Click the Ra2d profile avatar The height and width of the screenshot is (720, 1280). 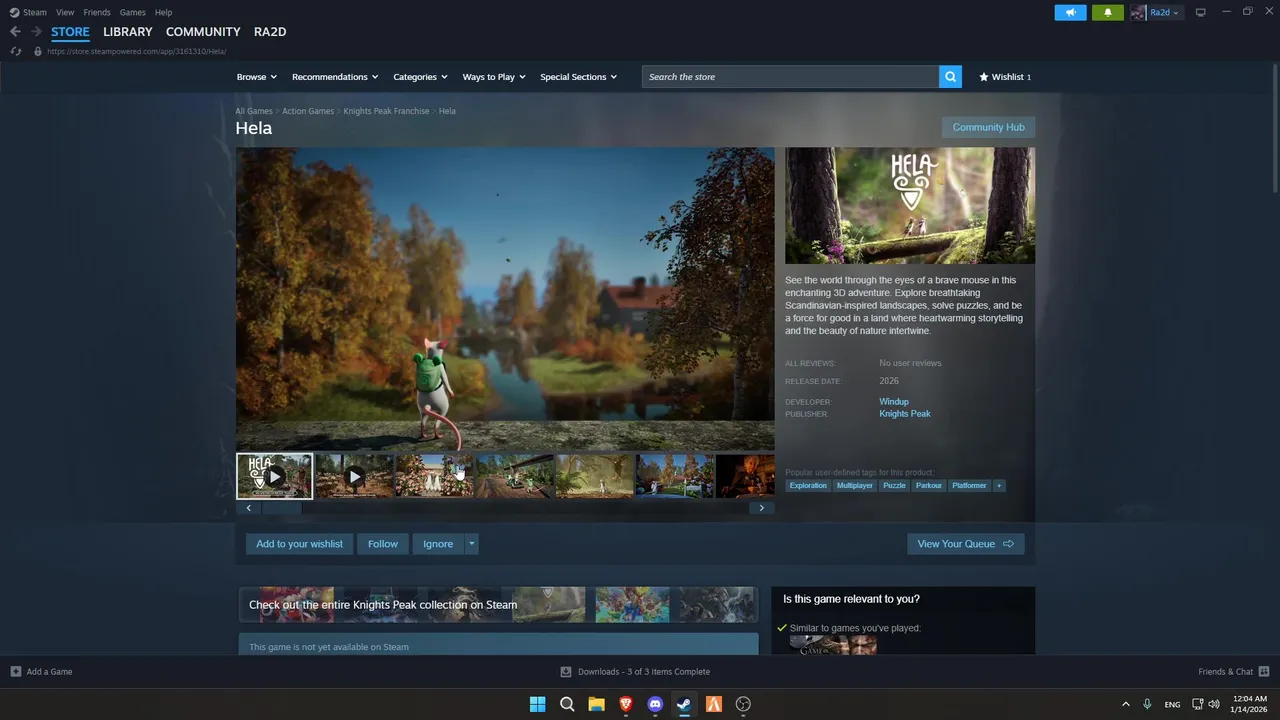click(1139, 12)
